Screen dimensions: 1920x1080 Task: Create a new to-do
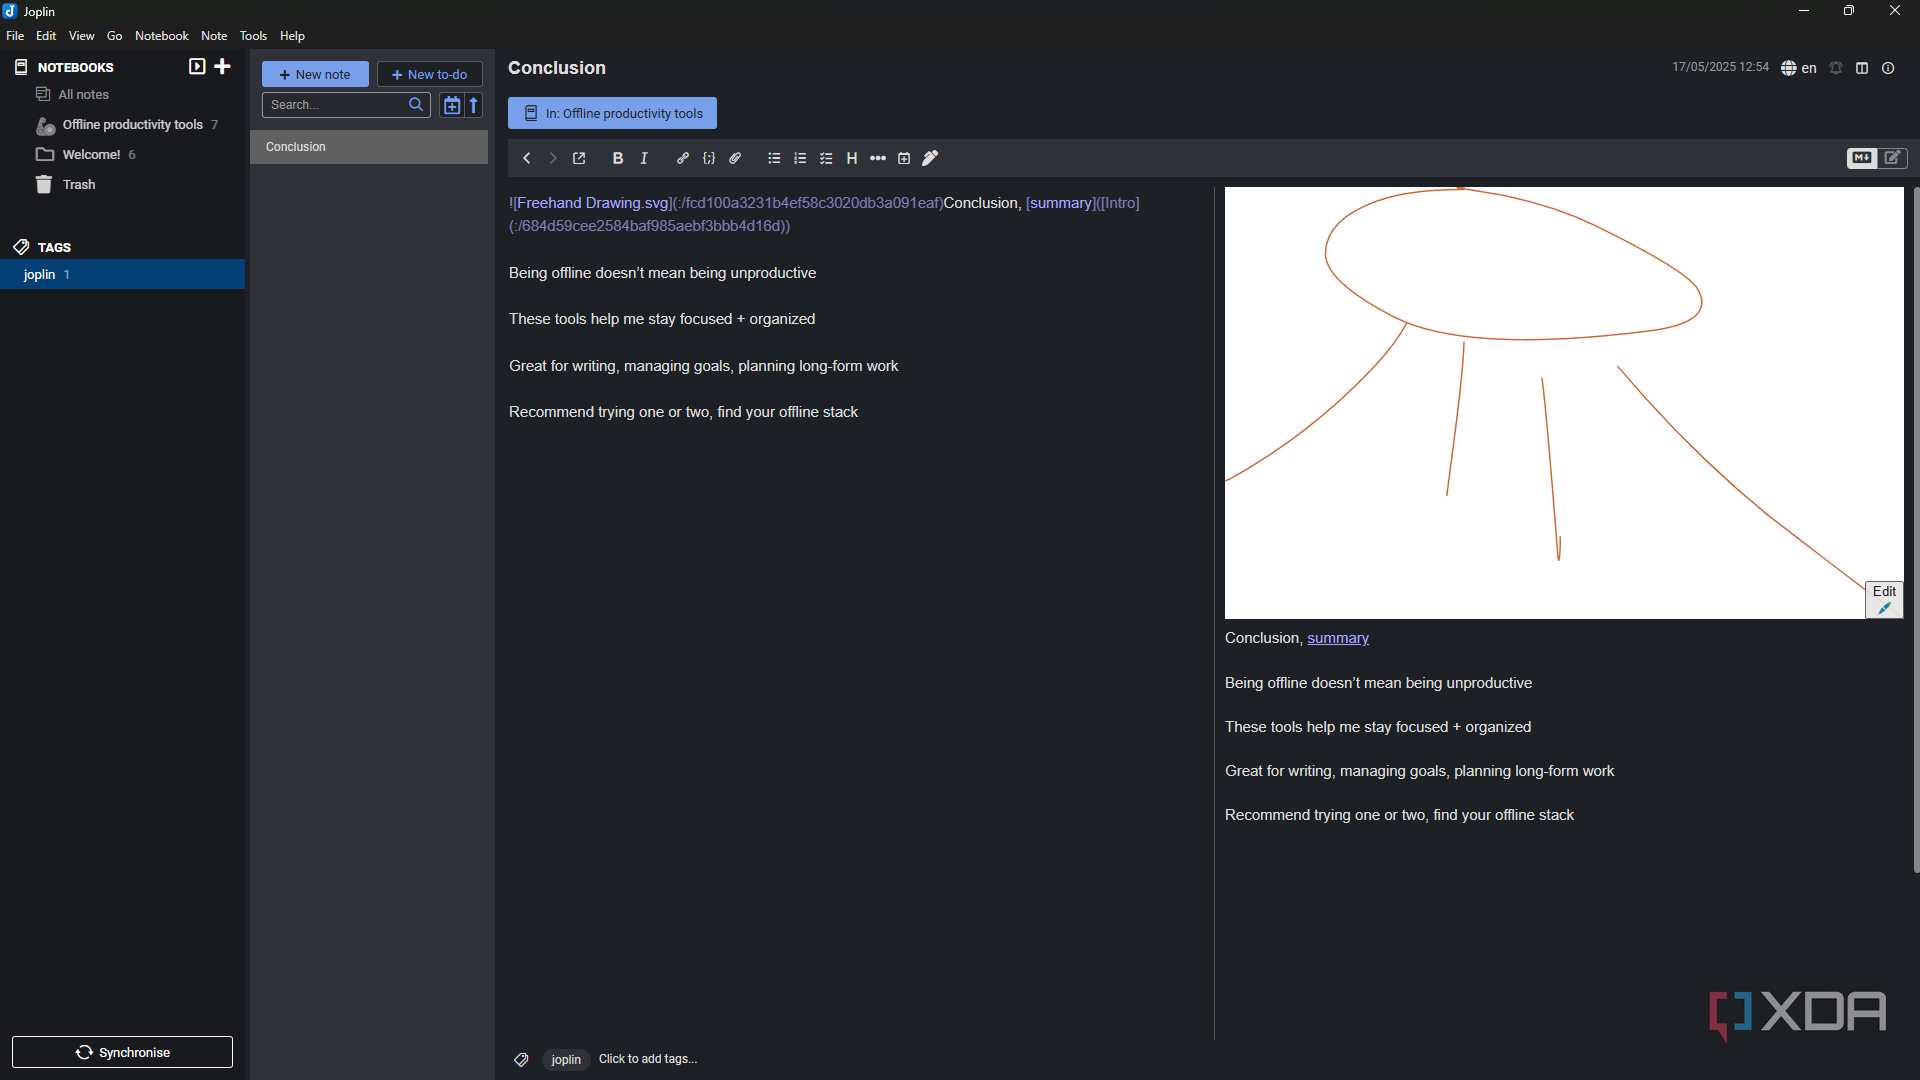pyautogui.click(x=430, y=74)
